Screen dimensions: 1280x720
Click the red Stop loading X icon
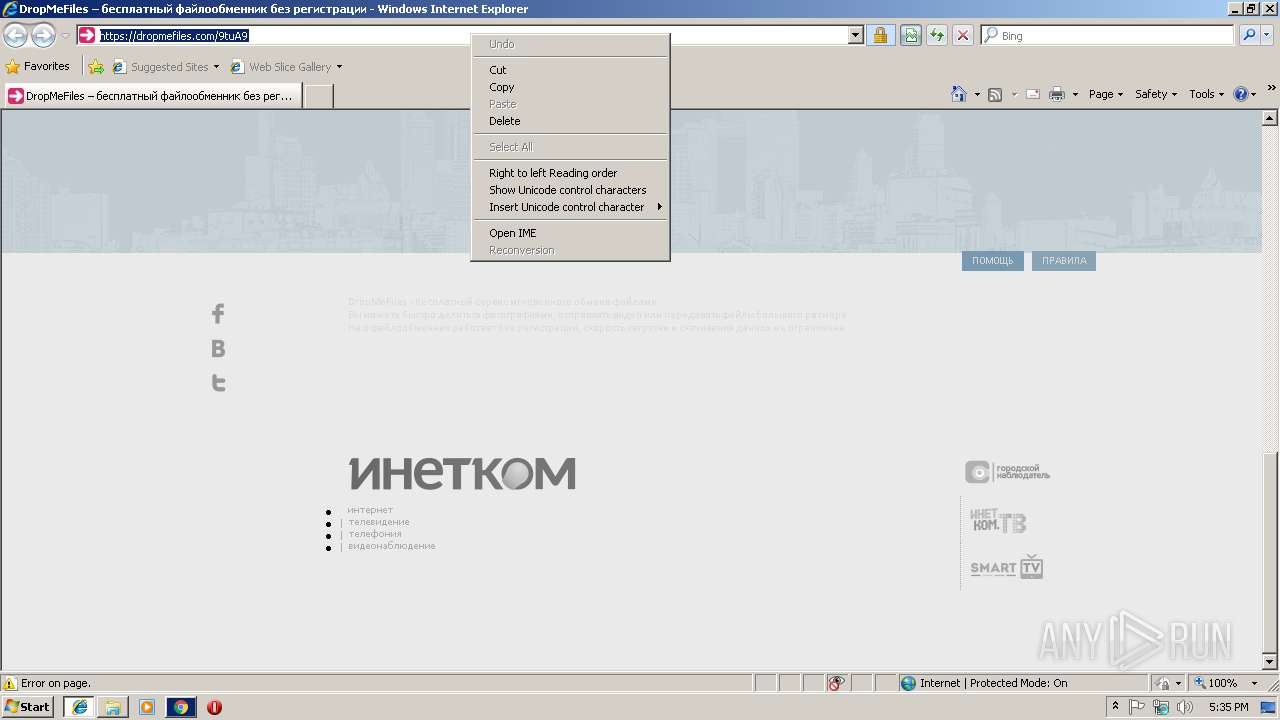point(963,35)
